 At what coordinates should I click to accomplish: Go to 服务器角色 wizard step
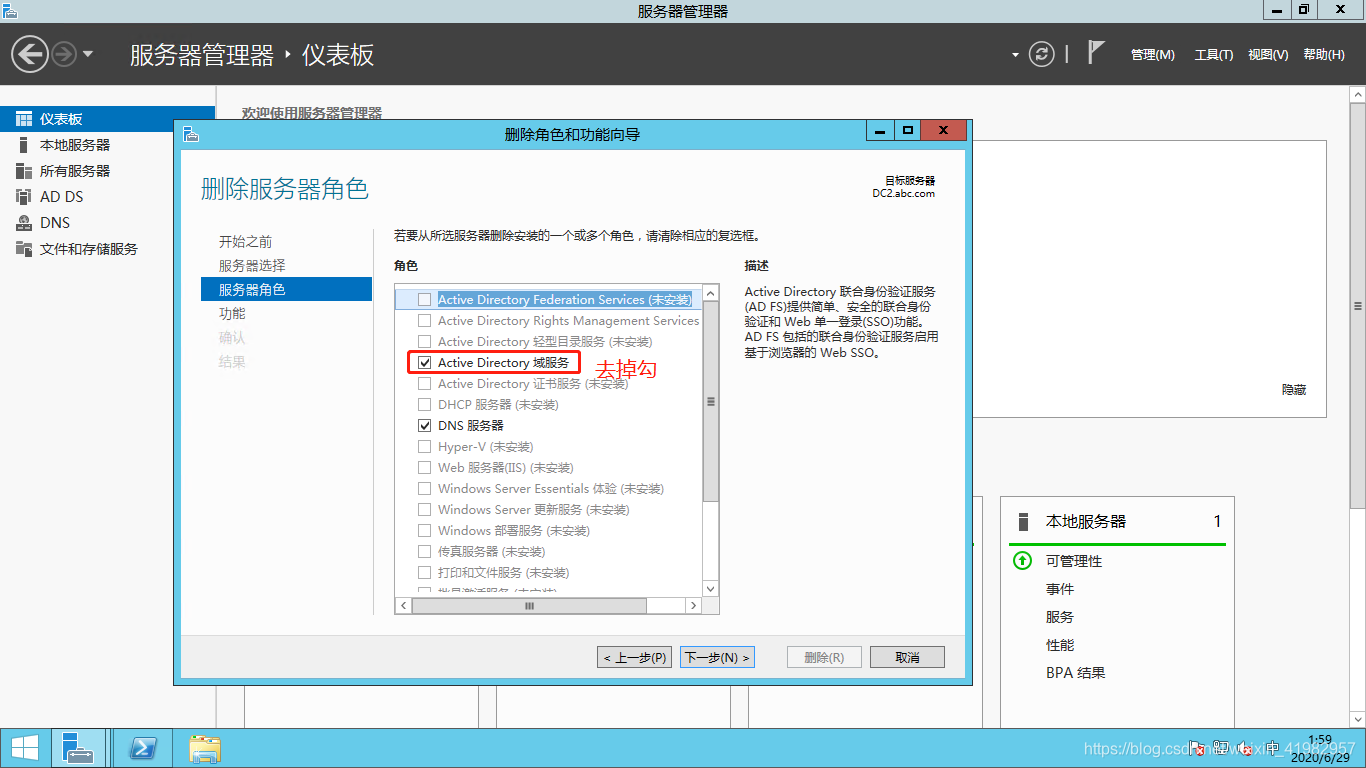pyautogui.click(x=286, y=289)
